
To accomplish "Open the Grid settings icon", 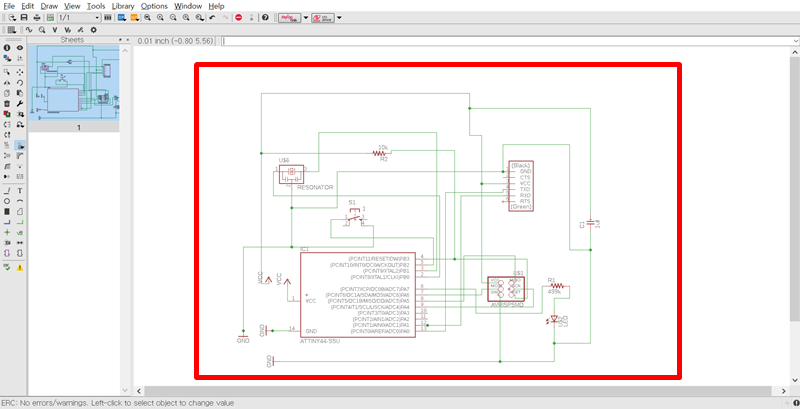I will coord(12,30).
